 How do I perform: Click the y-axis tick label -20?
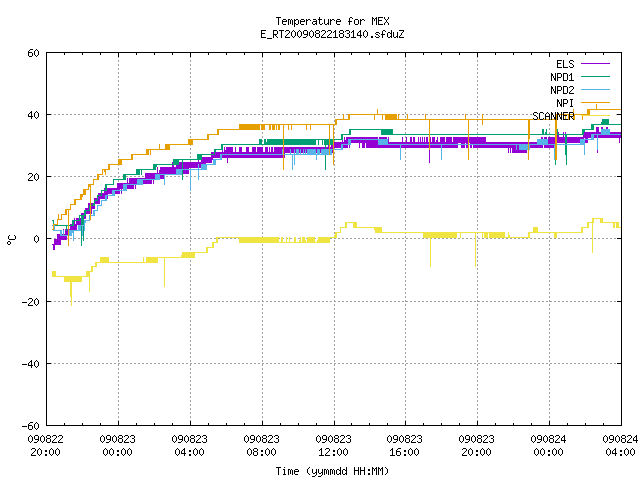[x=31, y=302]
